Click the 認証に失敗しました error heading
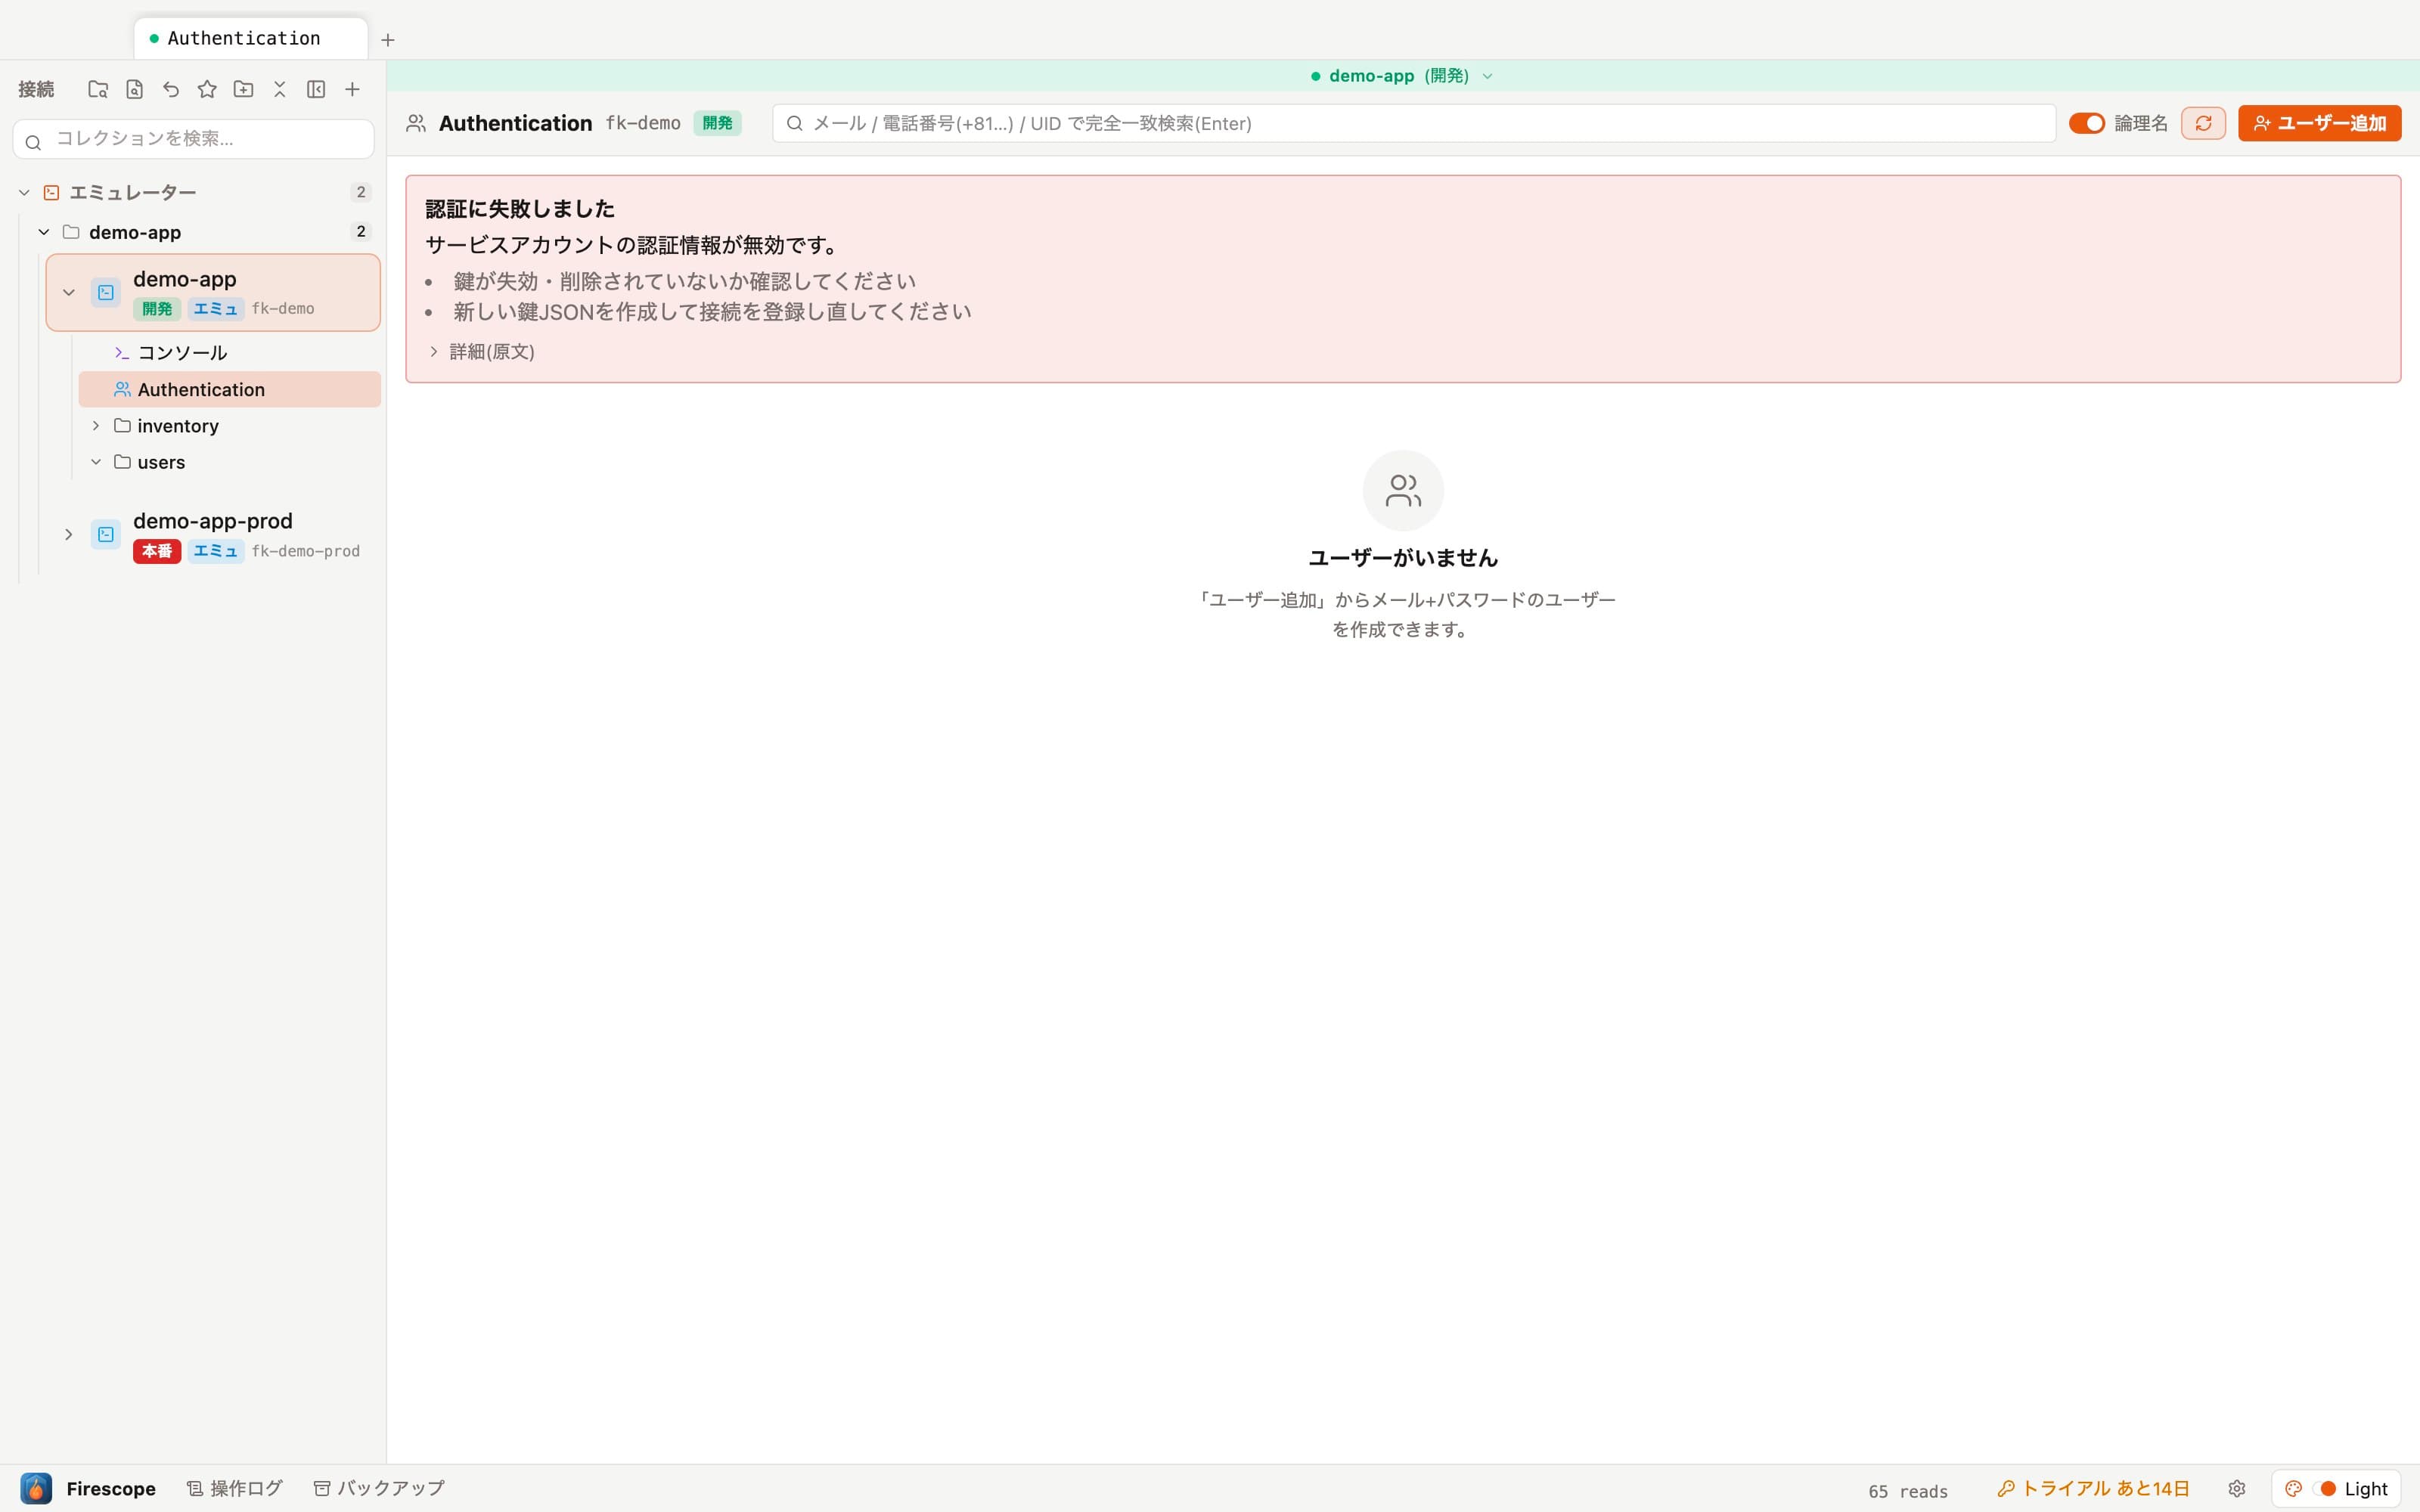 (x=520, y=209)
